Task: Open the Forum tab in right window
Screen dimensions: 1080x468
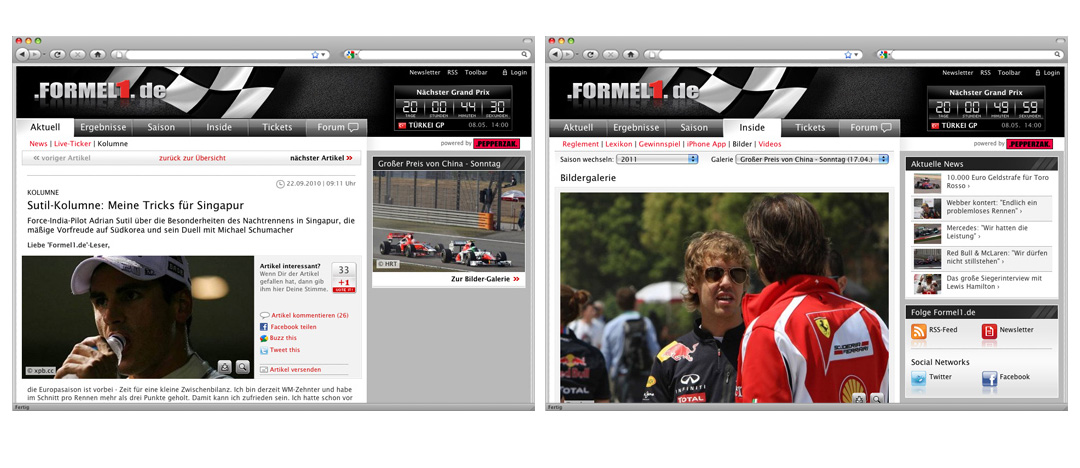Action: point(871,128)
